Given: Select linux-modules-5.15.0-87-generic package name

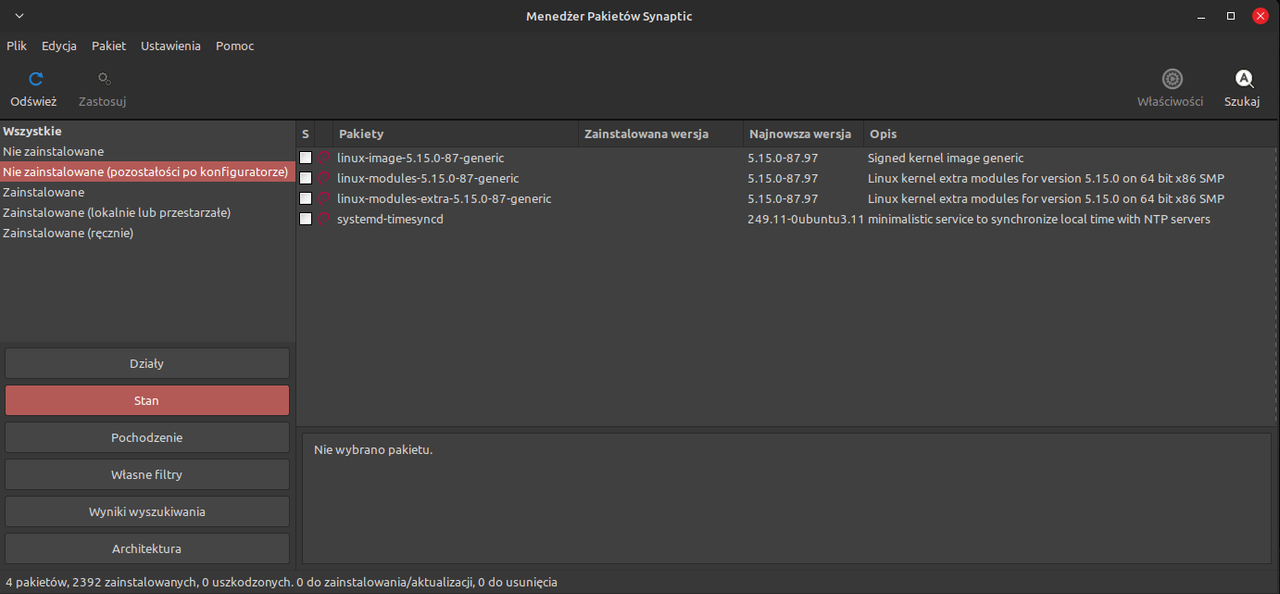Looking at the screenshot, I should tap(428, 178).
